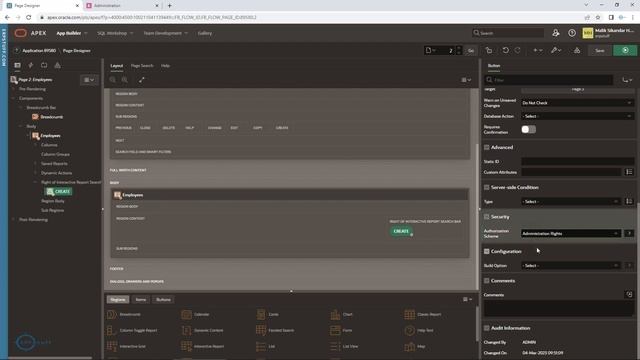Select the Faceted Search region in gallery
Screen dimensions: 640x360
(275, 330)
